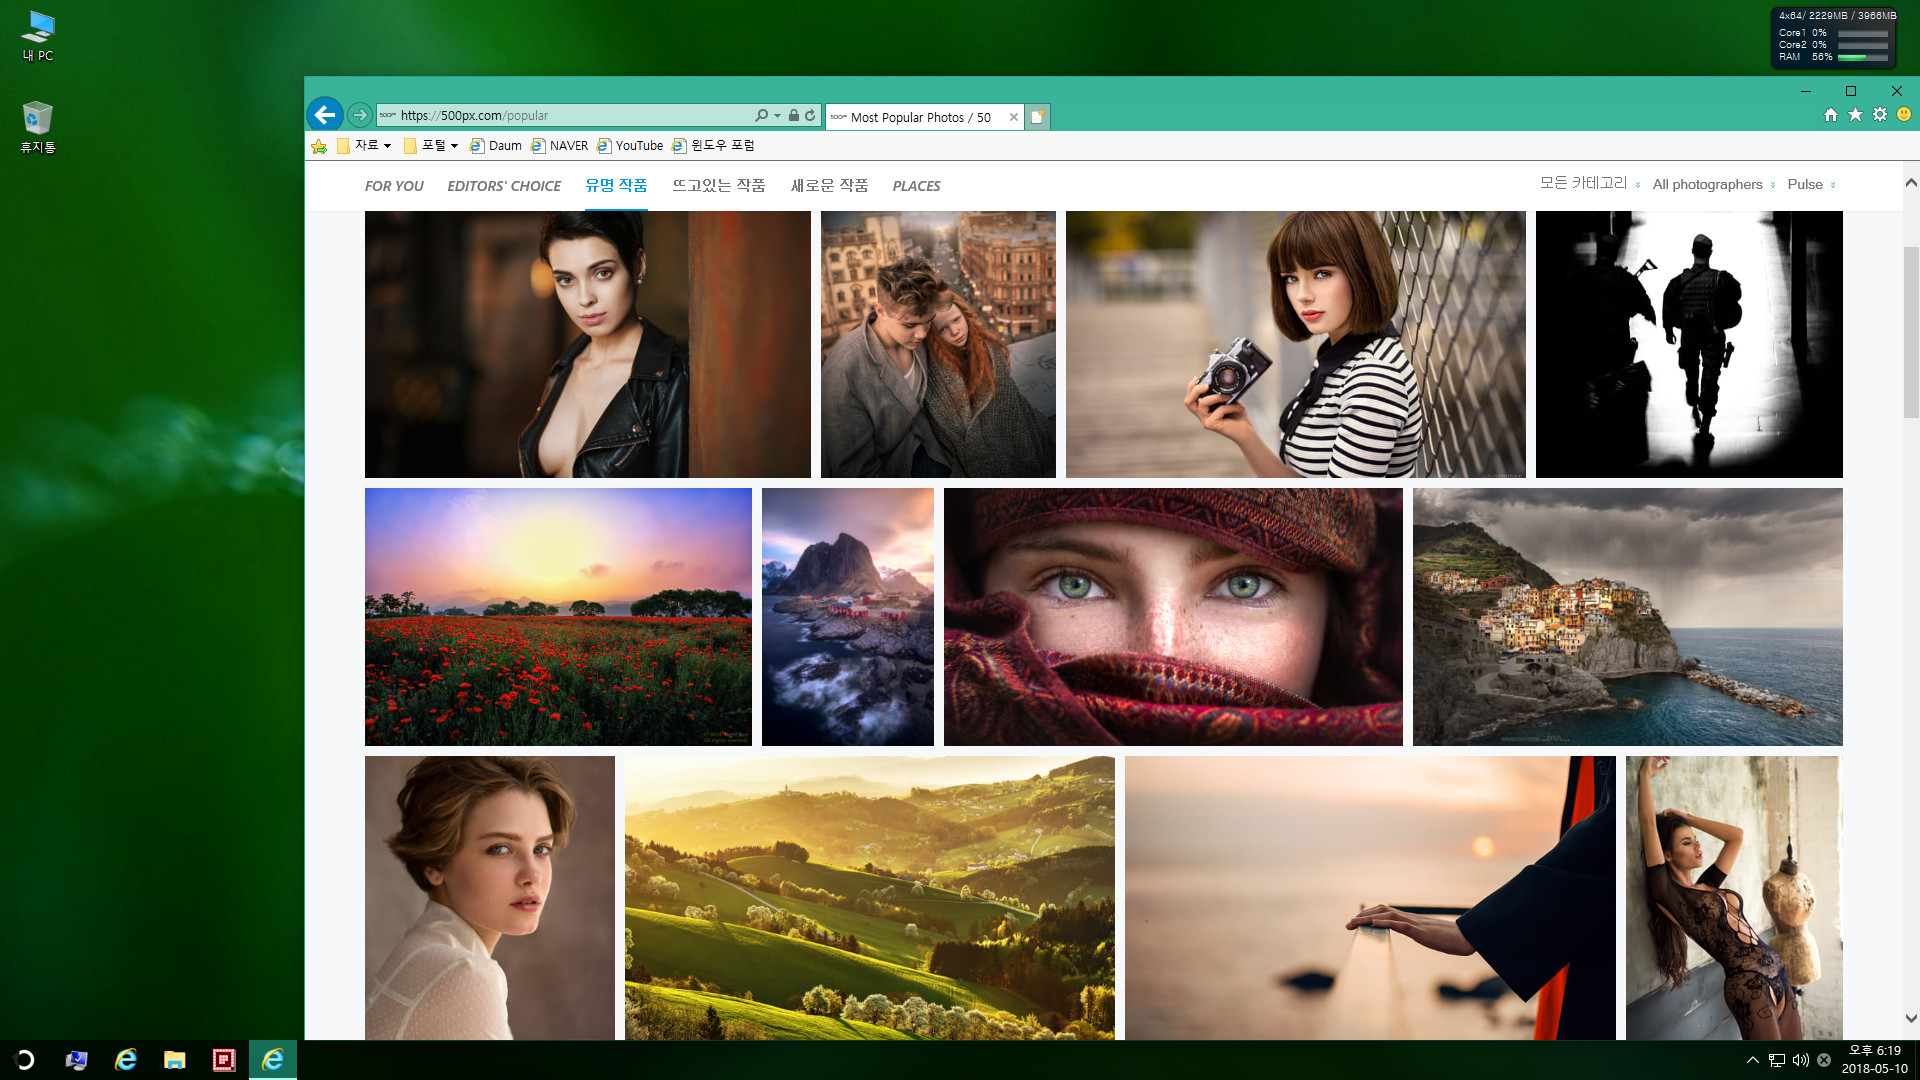1920x1080 pixels.
Task: Open the browser Tools gear icon
Action: pos(1880,115)
